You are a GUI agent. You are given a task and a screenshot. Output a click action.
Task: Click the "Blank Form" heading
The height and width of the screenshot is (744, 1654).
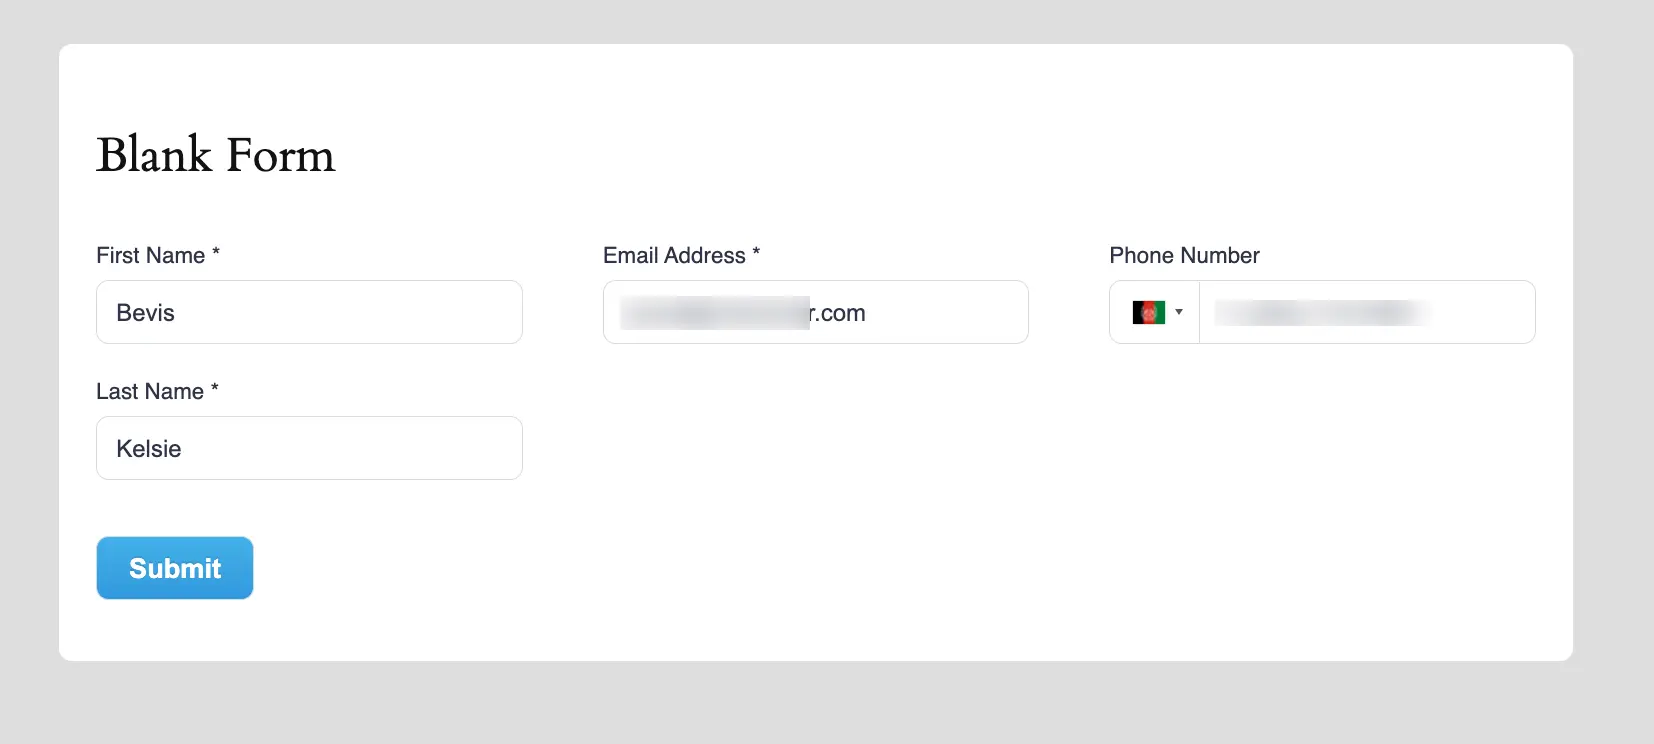click(215, 155)
